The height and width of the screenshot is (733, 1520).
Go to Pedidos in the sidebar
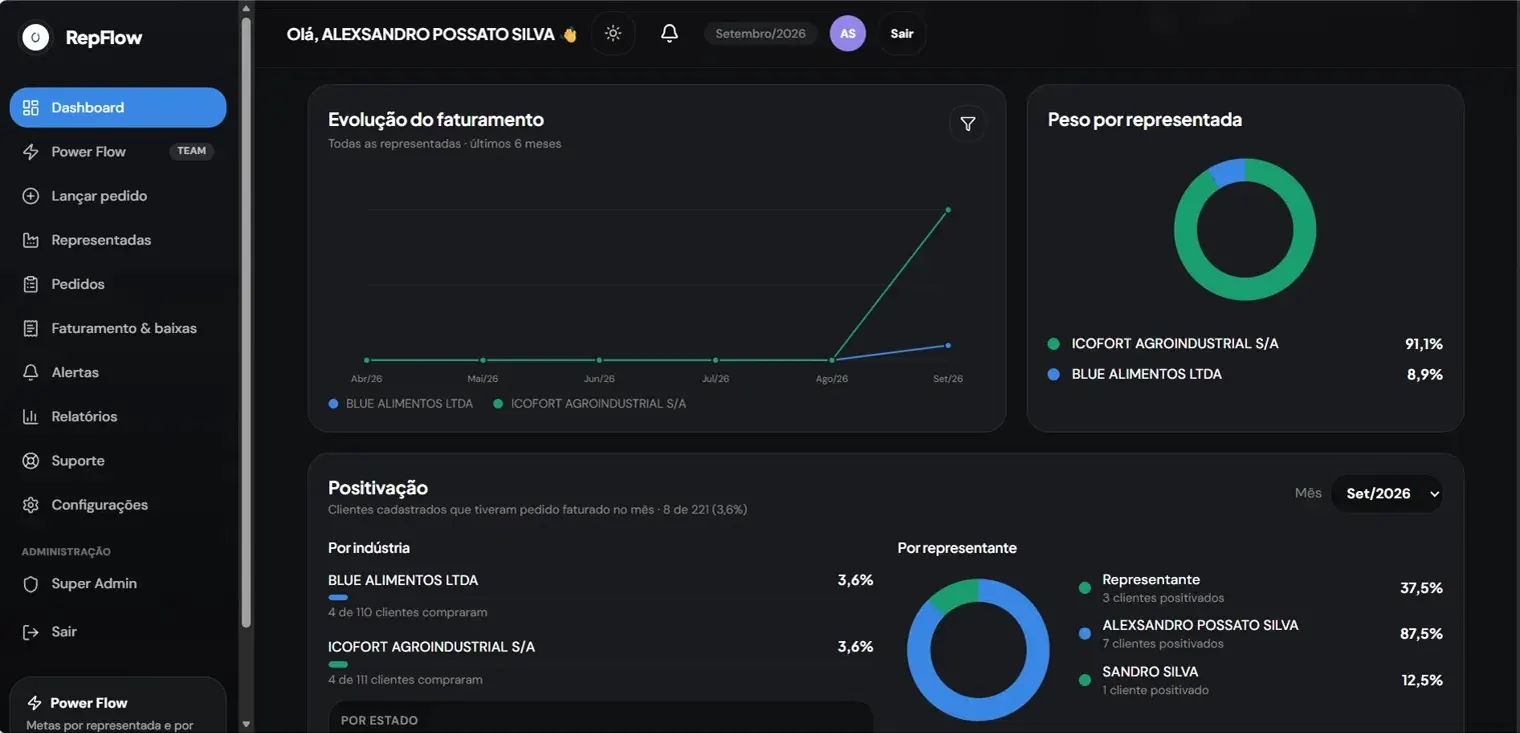[x=118, y=284]
